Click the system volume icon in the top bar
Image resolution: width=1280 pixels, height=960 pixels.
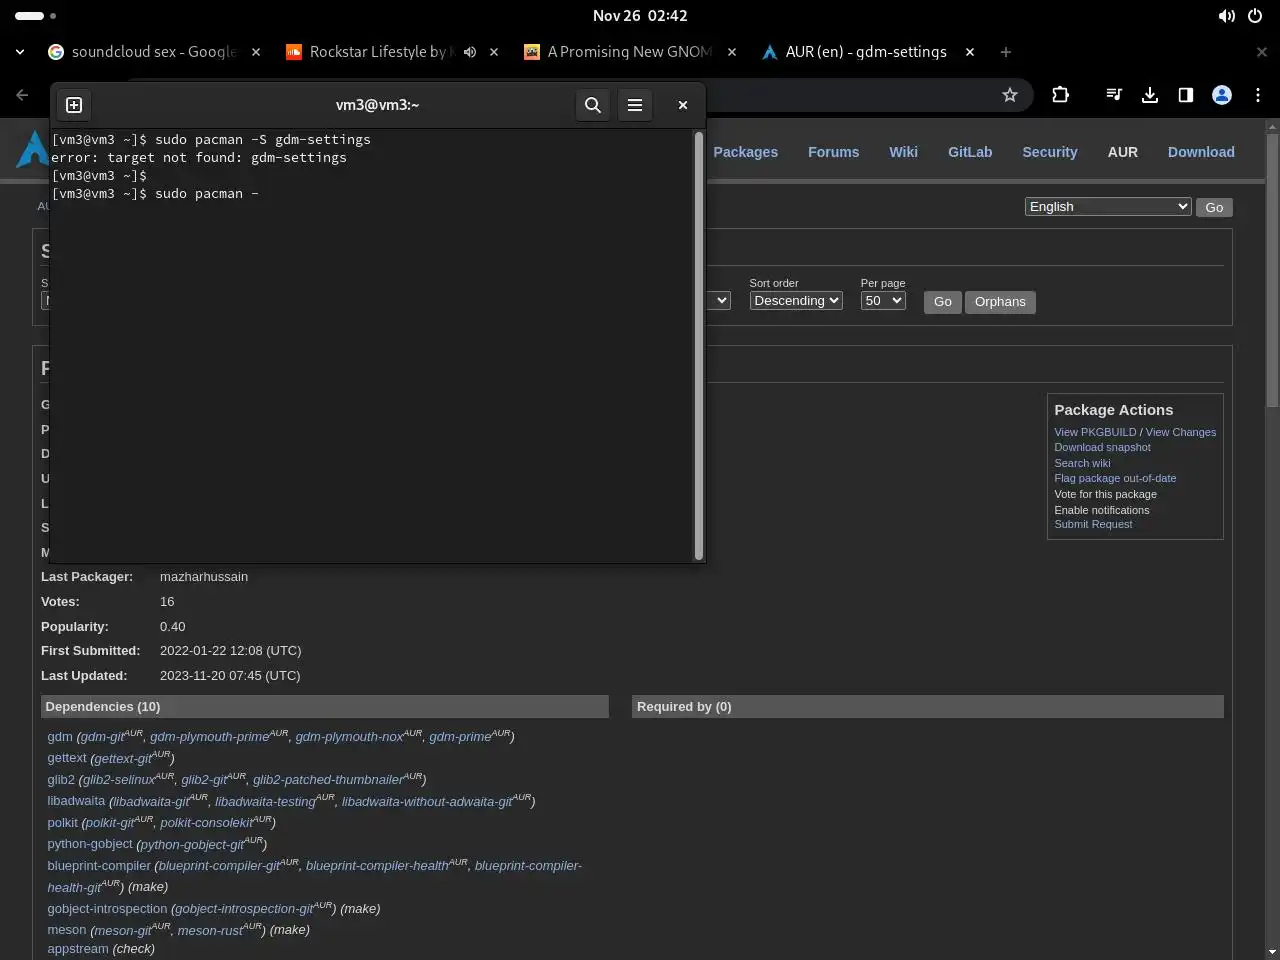click(1227, 16)
